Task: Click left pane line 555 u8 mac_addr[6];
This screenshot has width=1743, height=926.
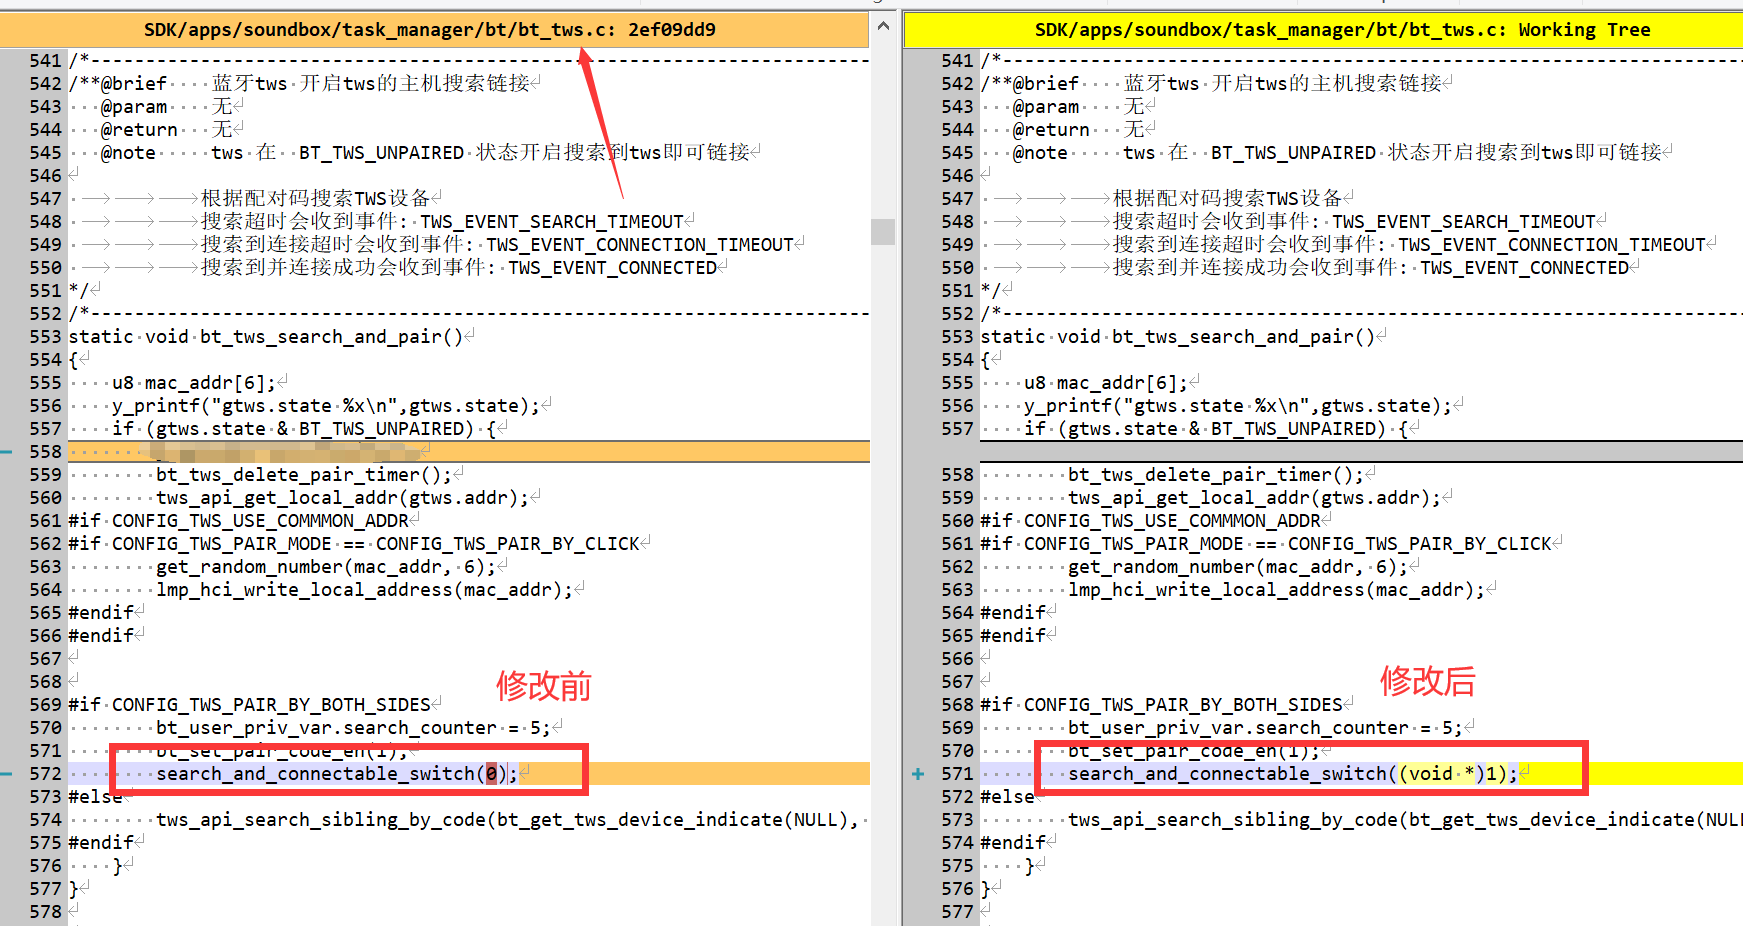Action: click(x=193, y=383)
